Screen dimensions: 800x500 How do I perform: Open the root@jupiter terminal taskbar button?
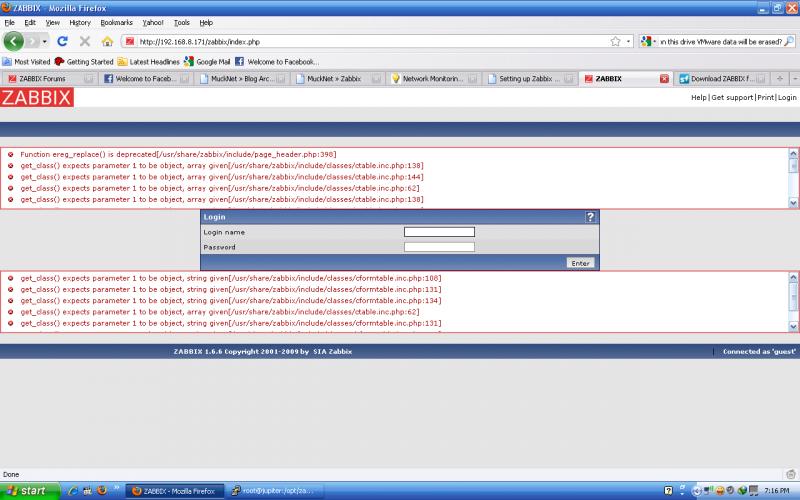coord(276,491)
